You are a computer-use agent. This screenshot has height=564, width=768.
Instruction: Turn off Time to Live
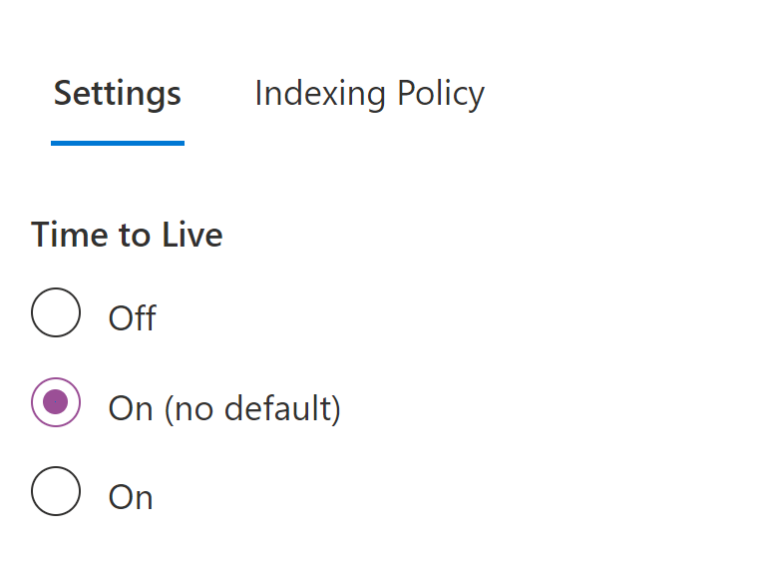[x=56, y=313]
